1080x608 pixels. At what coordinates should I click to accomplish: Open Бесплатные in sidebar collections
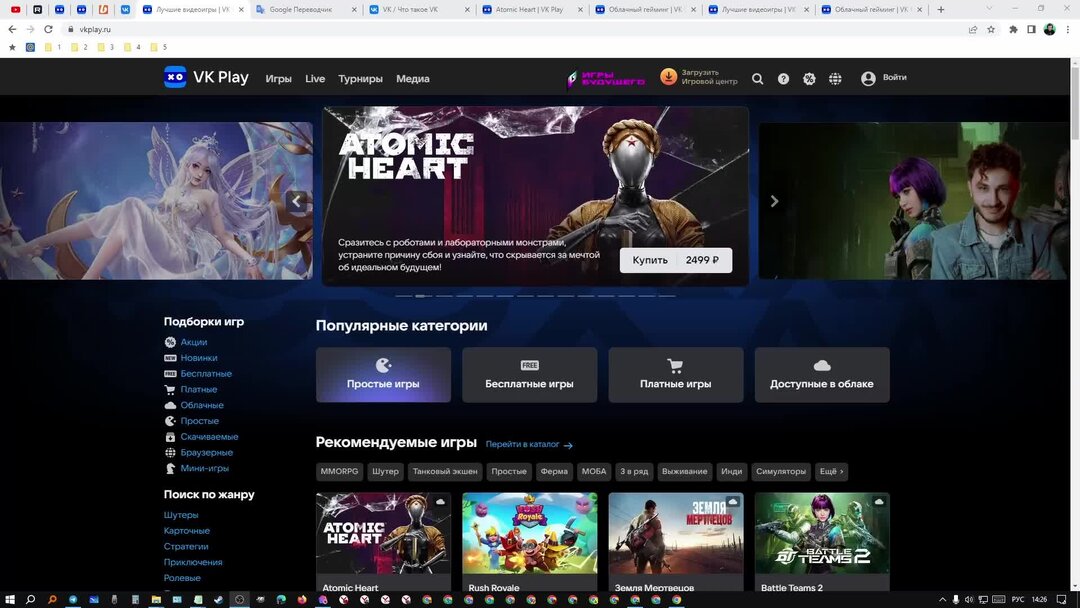[x=206, y=374]
